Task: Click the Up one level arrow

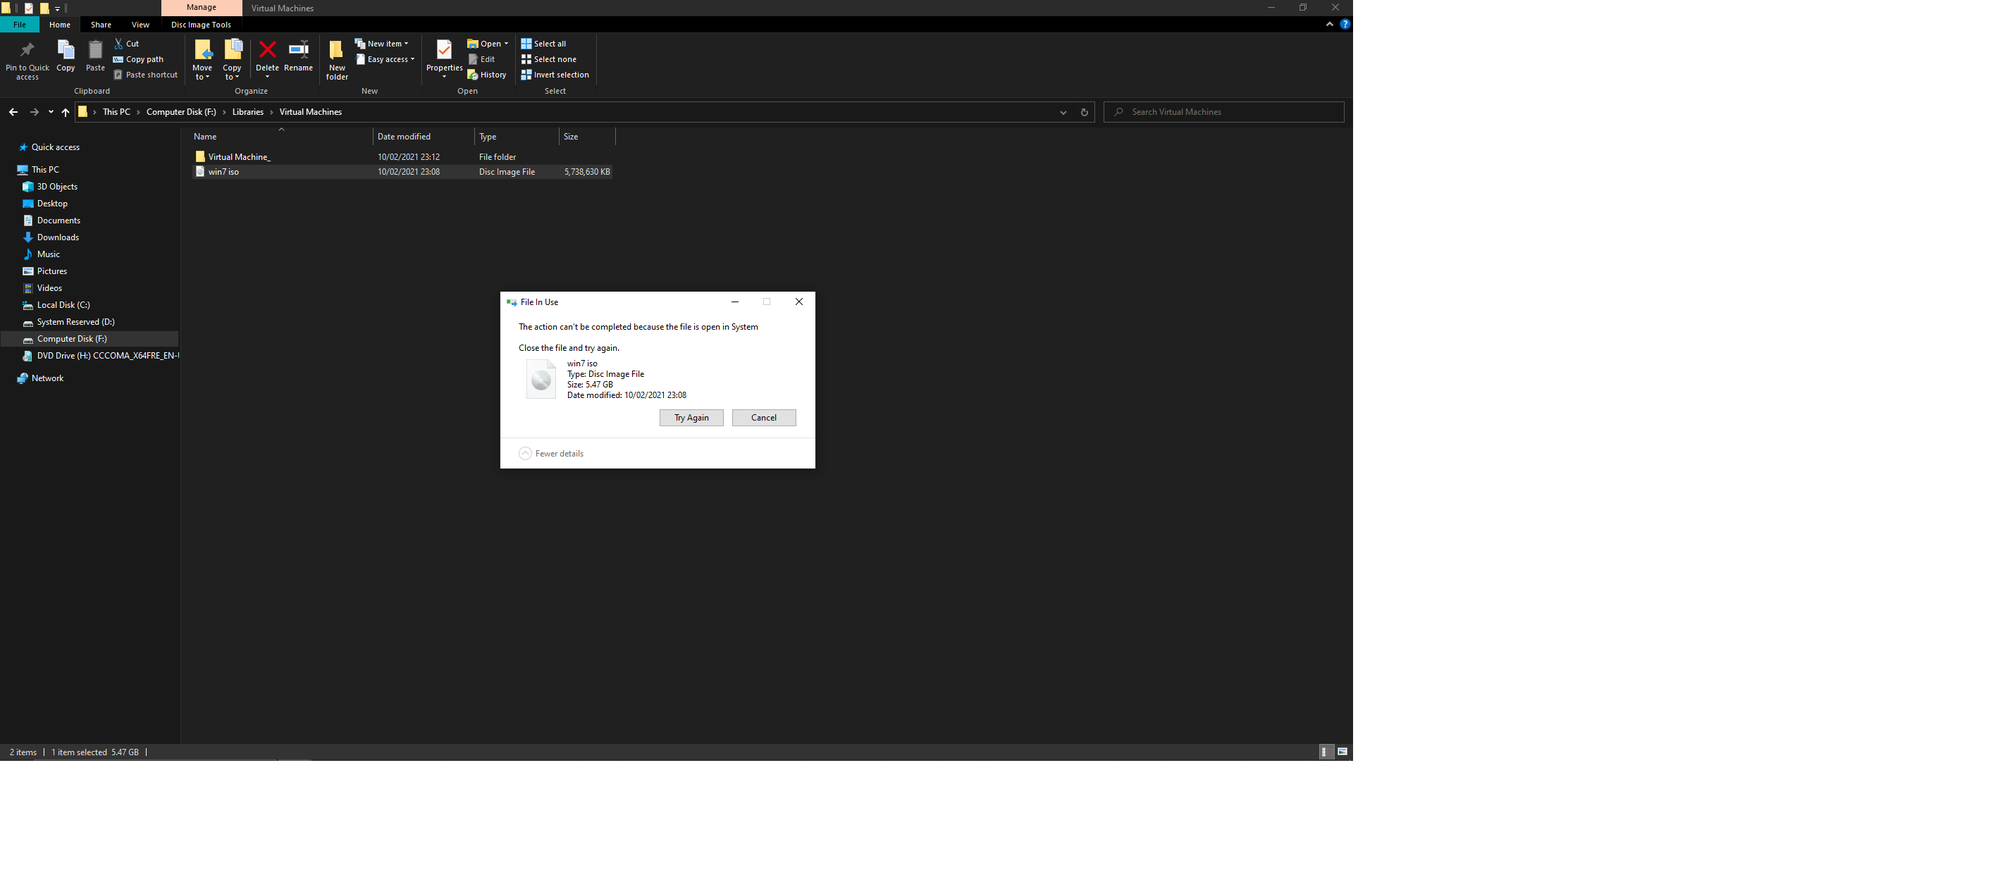Action: [66, 112]
